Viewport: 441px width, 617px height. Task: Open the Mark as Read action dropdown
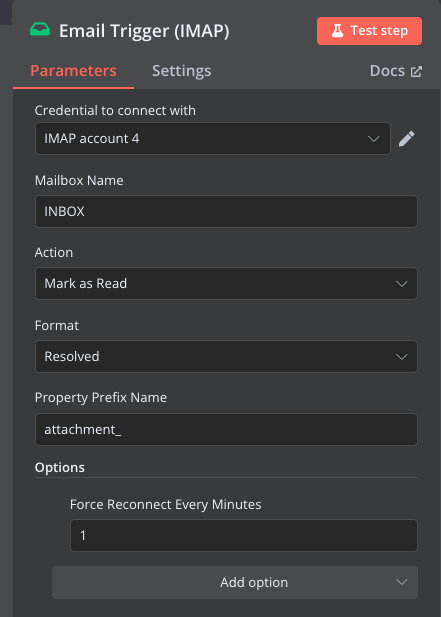point(226,283)
